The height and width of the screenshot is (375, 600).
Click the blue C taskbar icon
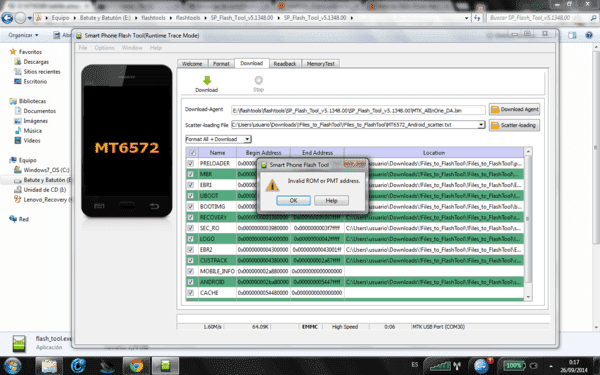78,366
